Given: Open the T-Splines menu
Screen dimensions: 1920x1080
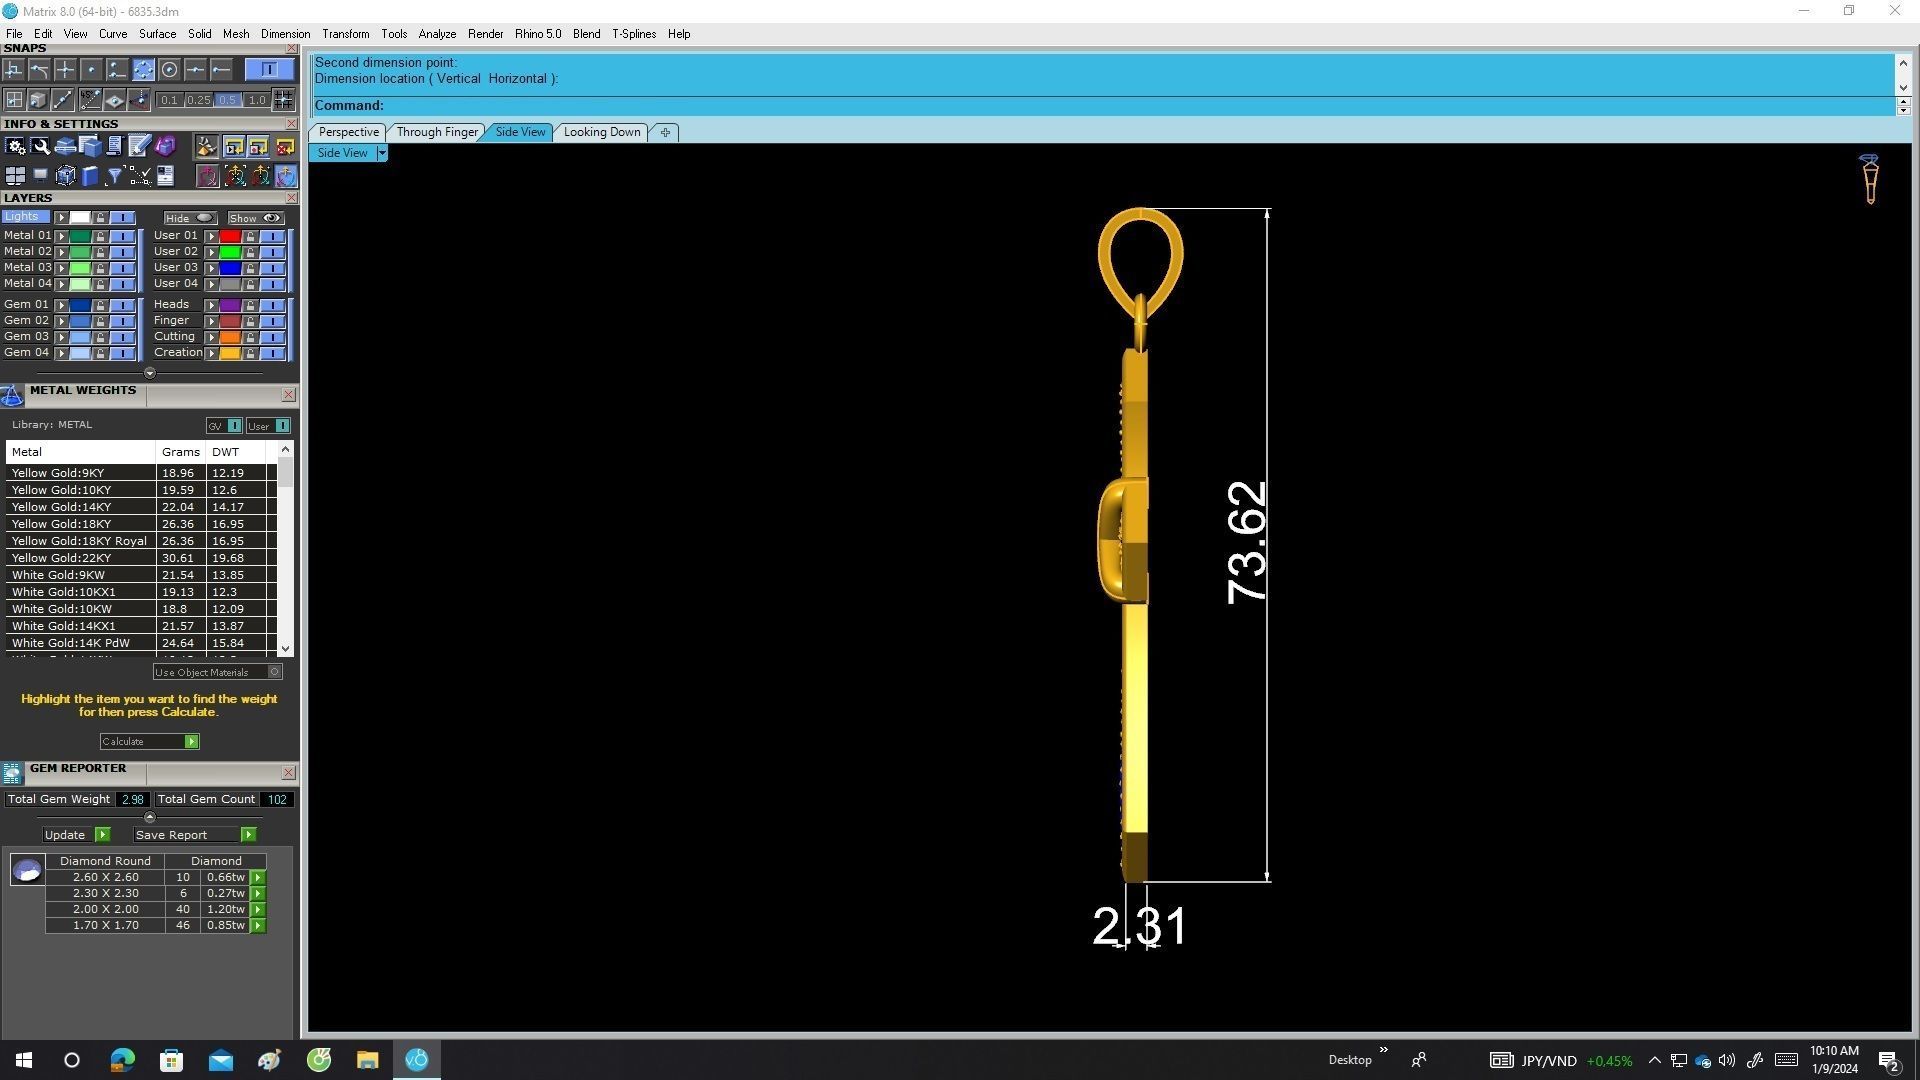Looking at the screenshot, I should [x=634, y=34].
